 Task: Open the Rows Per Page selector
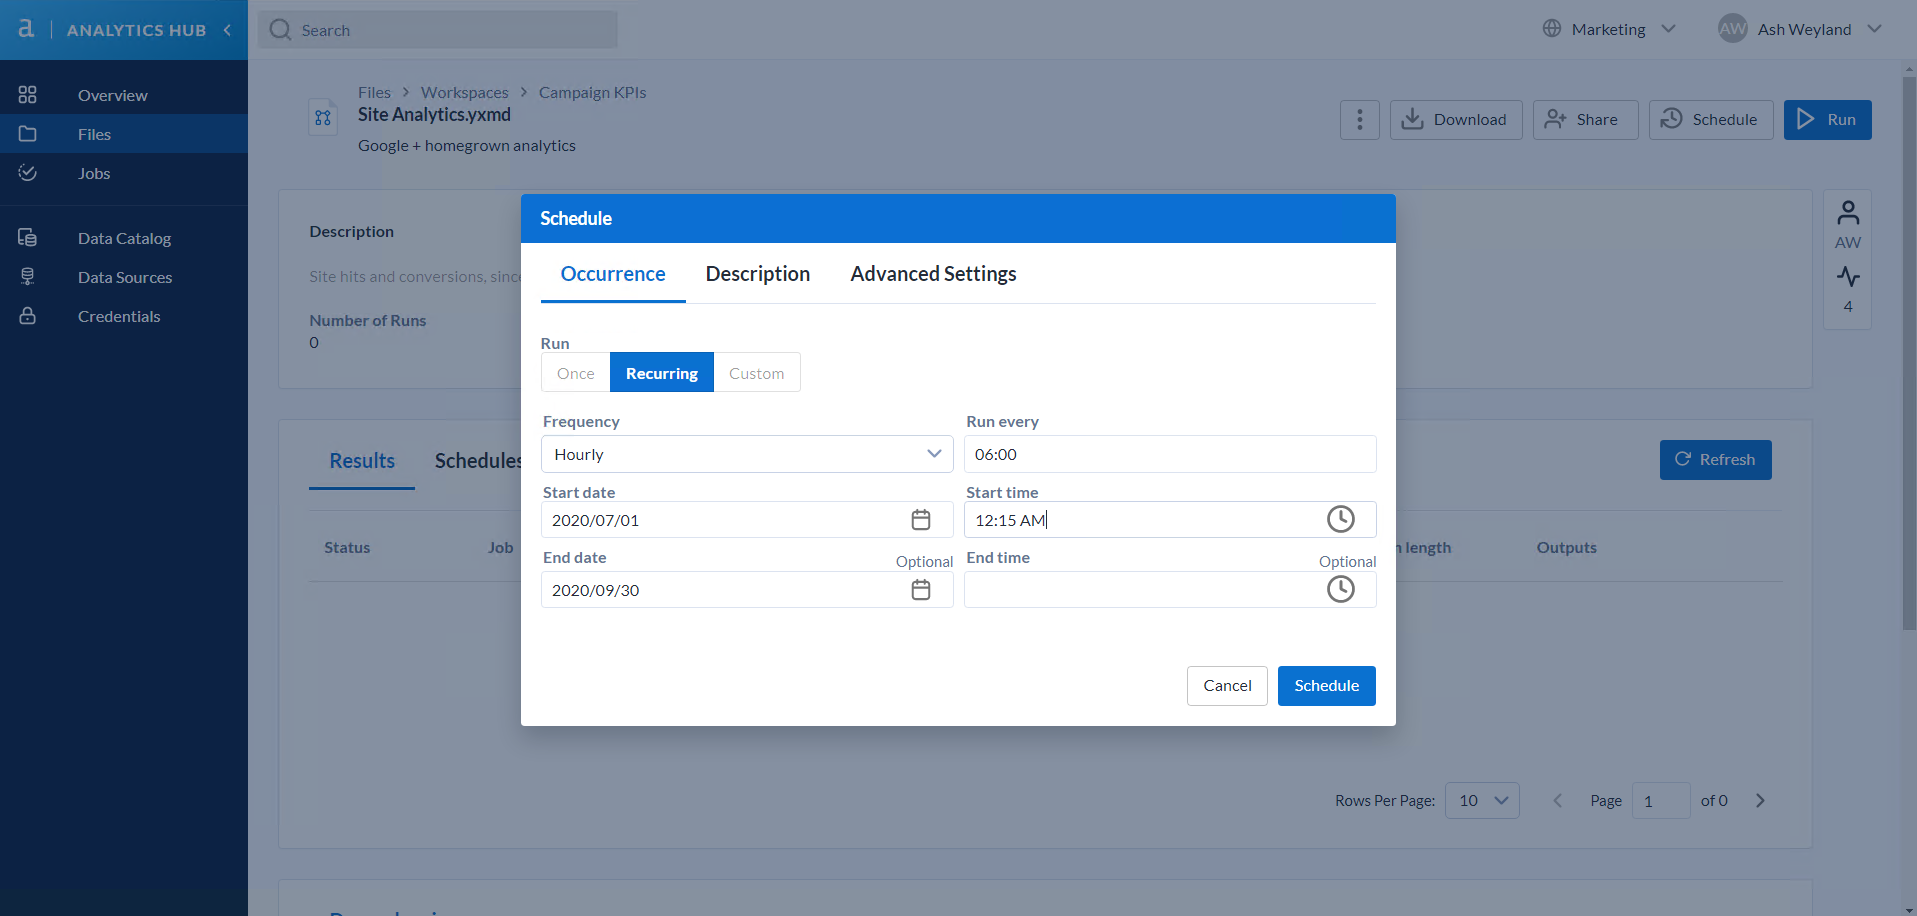point(1482,800)
